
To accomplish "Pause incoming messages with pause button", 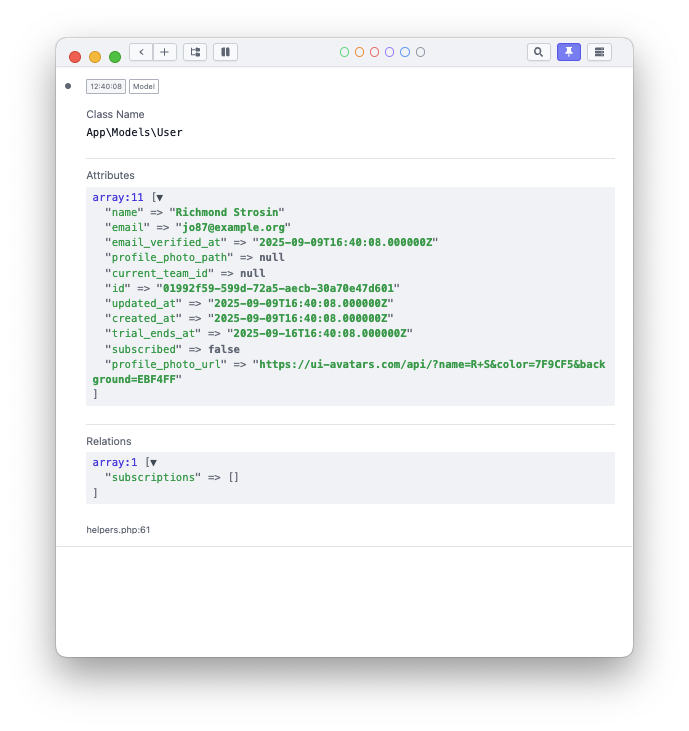I will pos(226,52).
